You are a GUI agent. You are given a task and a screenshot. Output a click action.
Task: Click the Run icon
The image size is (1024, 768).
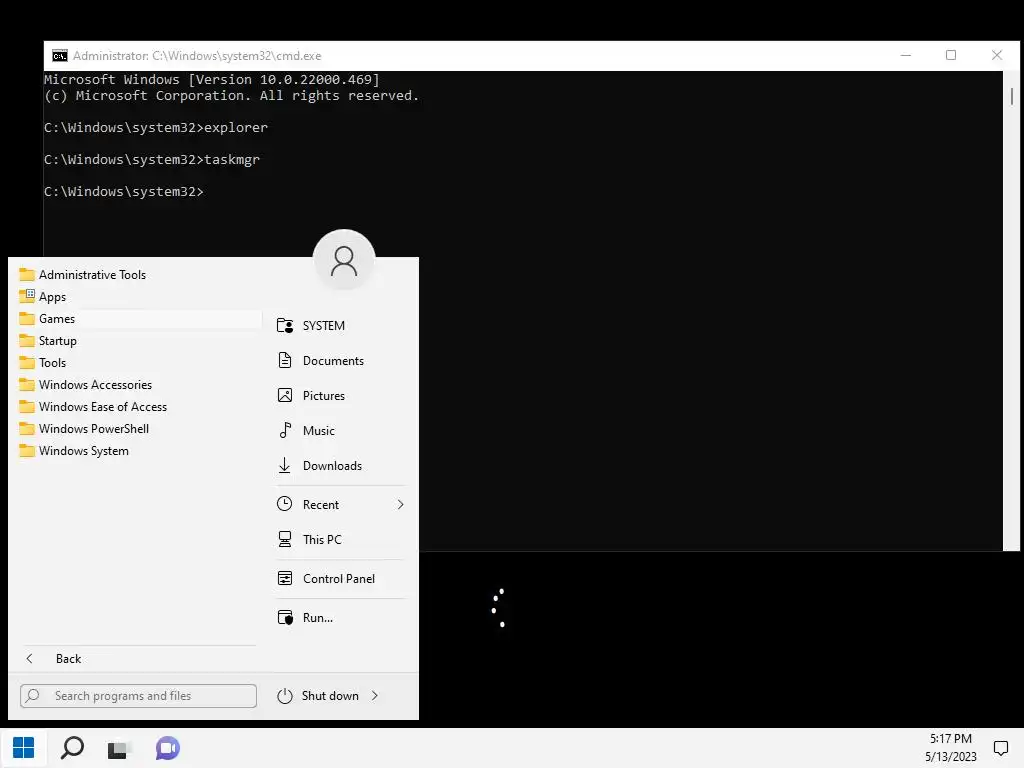285,617
